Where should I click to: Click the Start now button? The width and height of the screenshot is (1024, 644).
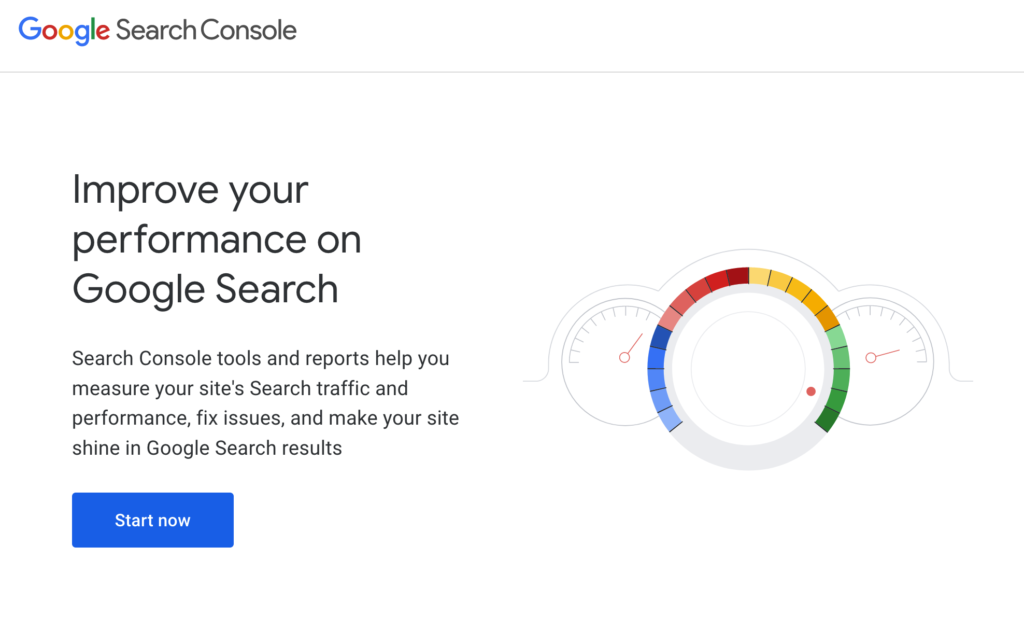[153, 520]
